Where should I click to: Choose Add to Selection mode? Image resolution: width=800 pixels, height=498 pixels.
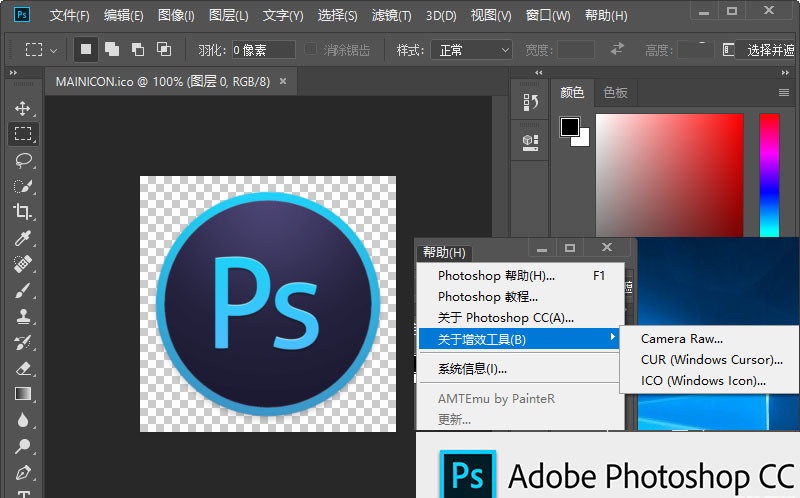(x=112, y=49)
